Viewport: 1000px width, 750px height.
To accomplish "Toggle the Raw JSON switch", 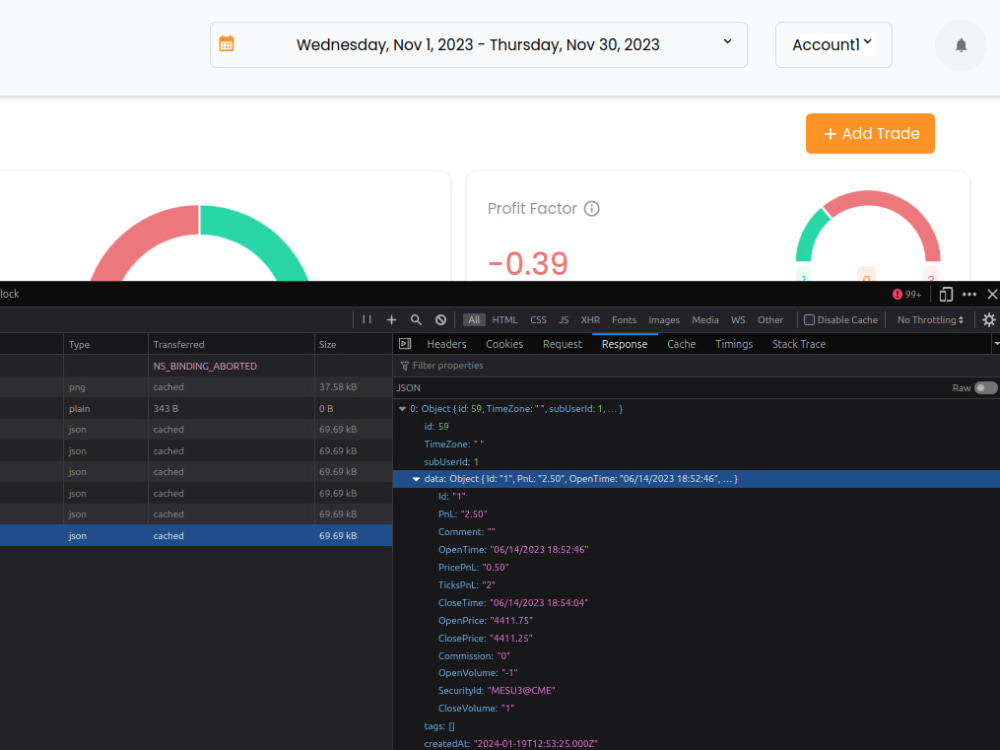I will pos(985,388).
